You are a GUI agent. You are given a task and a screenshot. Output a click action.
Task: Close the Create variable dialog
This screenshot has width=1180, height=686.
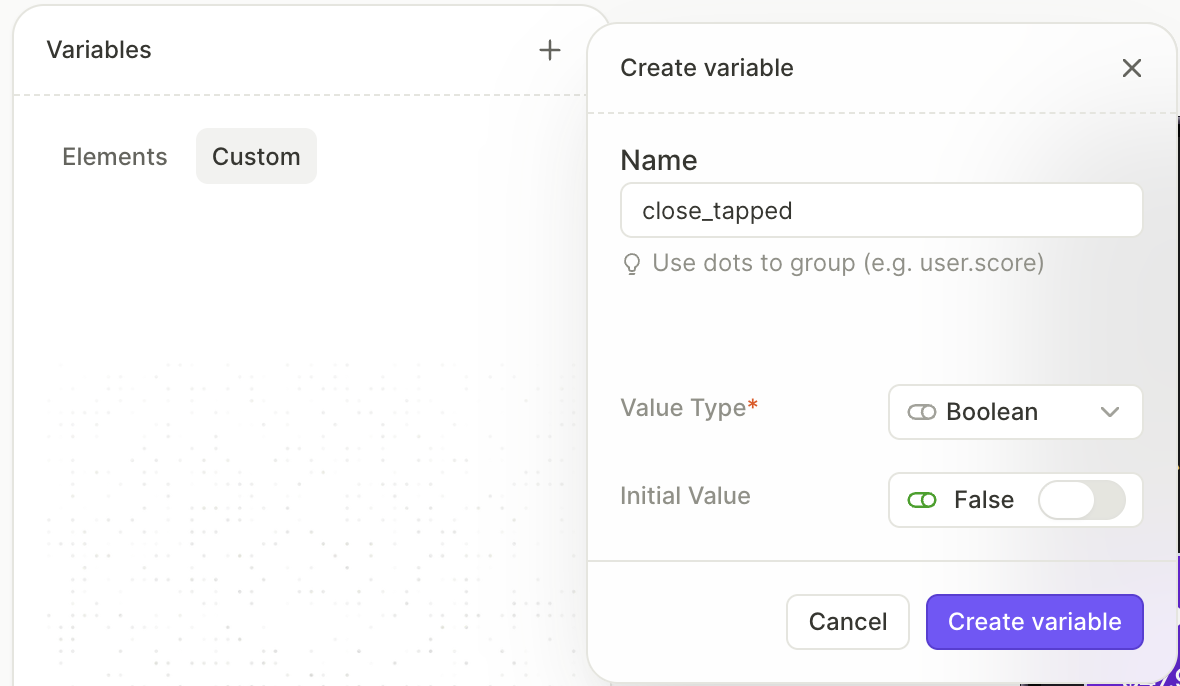pos(1131,68)
